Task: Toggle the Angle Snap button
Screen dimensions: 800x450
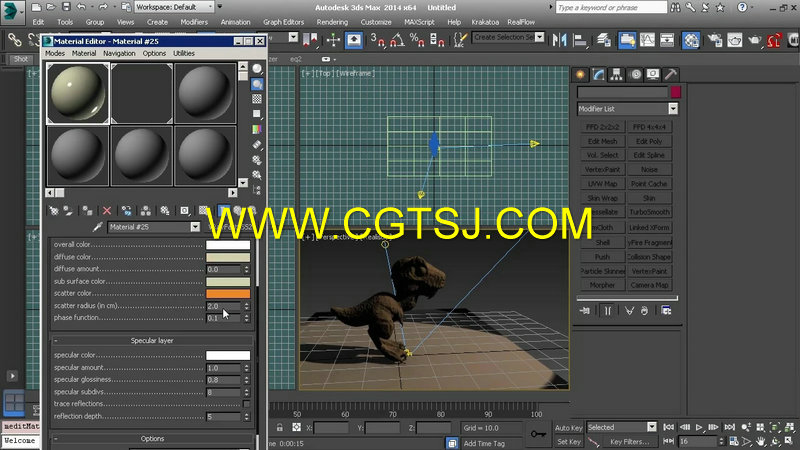Action: coord(397,40)
